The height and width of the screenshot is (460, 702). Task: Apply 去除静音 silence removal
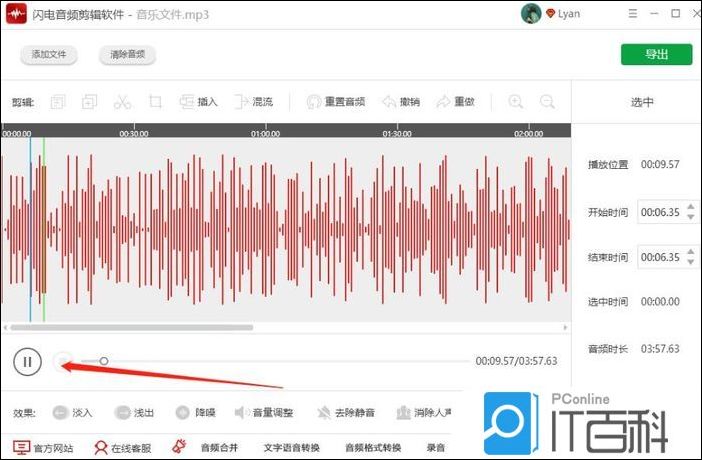coord(346,413)
